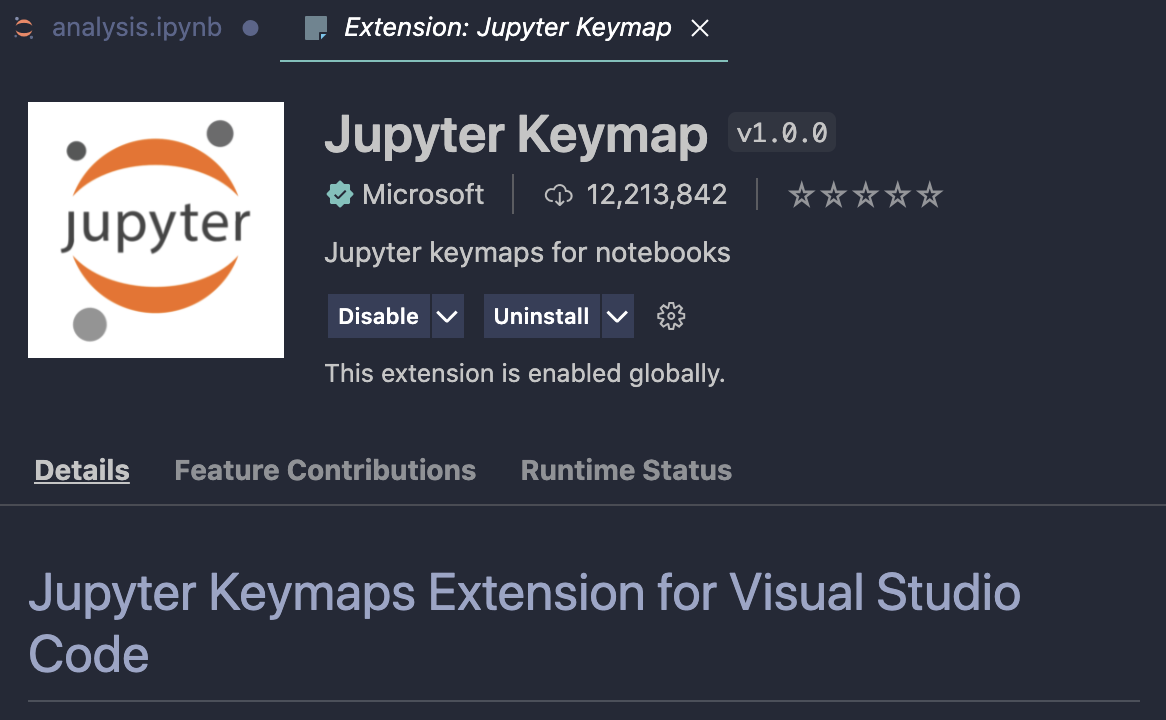1166x720 pixels.
Task: Switch to the analysis.ipynb tab
Action: [x=137, y=28]
